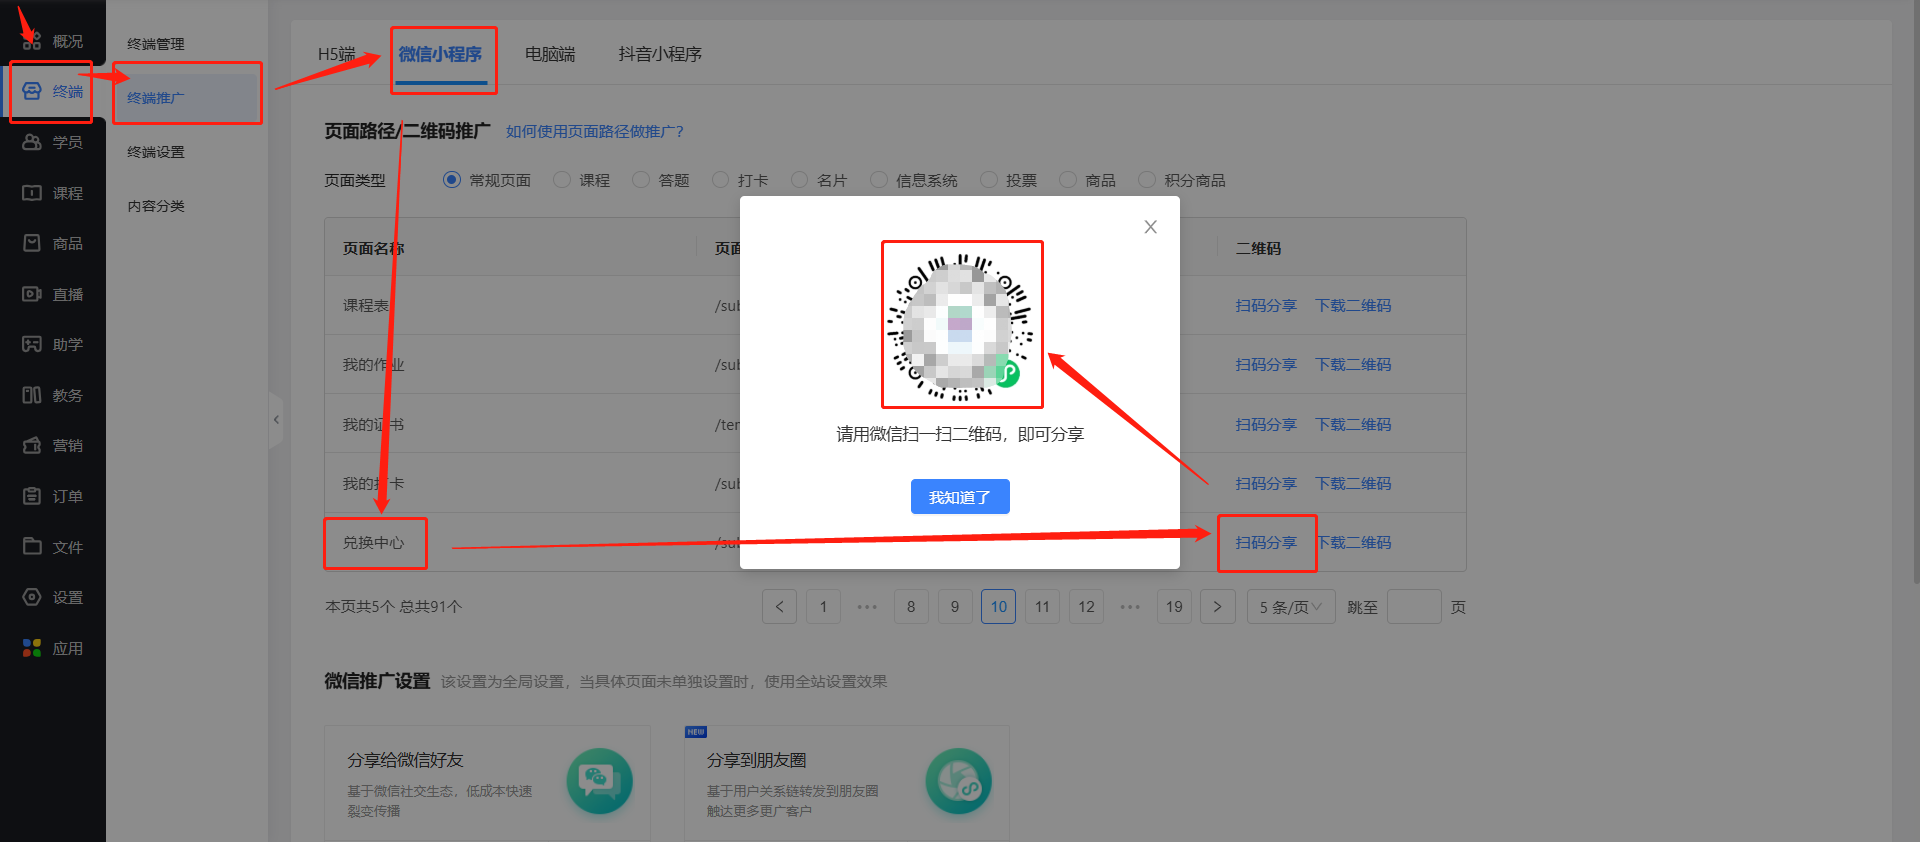The width and height of the screenshot is (1920, 842).
Task: Open 内容分类 in the submenu
Action: [x=156, y=206]
